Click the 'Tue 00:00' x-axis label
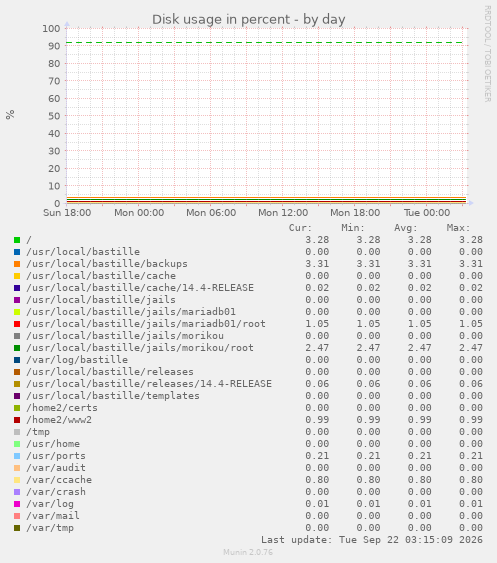This screenshot has height=563, width=497. (x=427, y=213)
